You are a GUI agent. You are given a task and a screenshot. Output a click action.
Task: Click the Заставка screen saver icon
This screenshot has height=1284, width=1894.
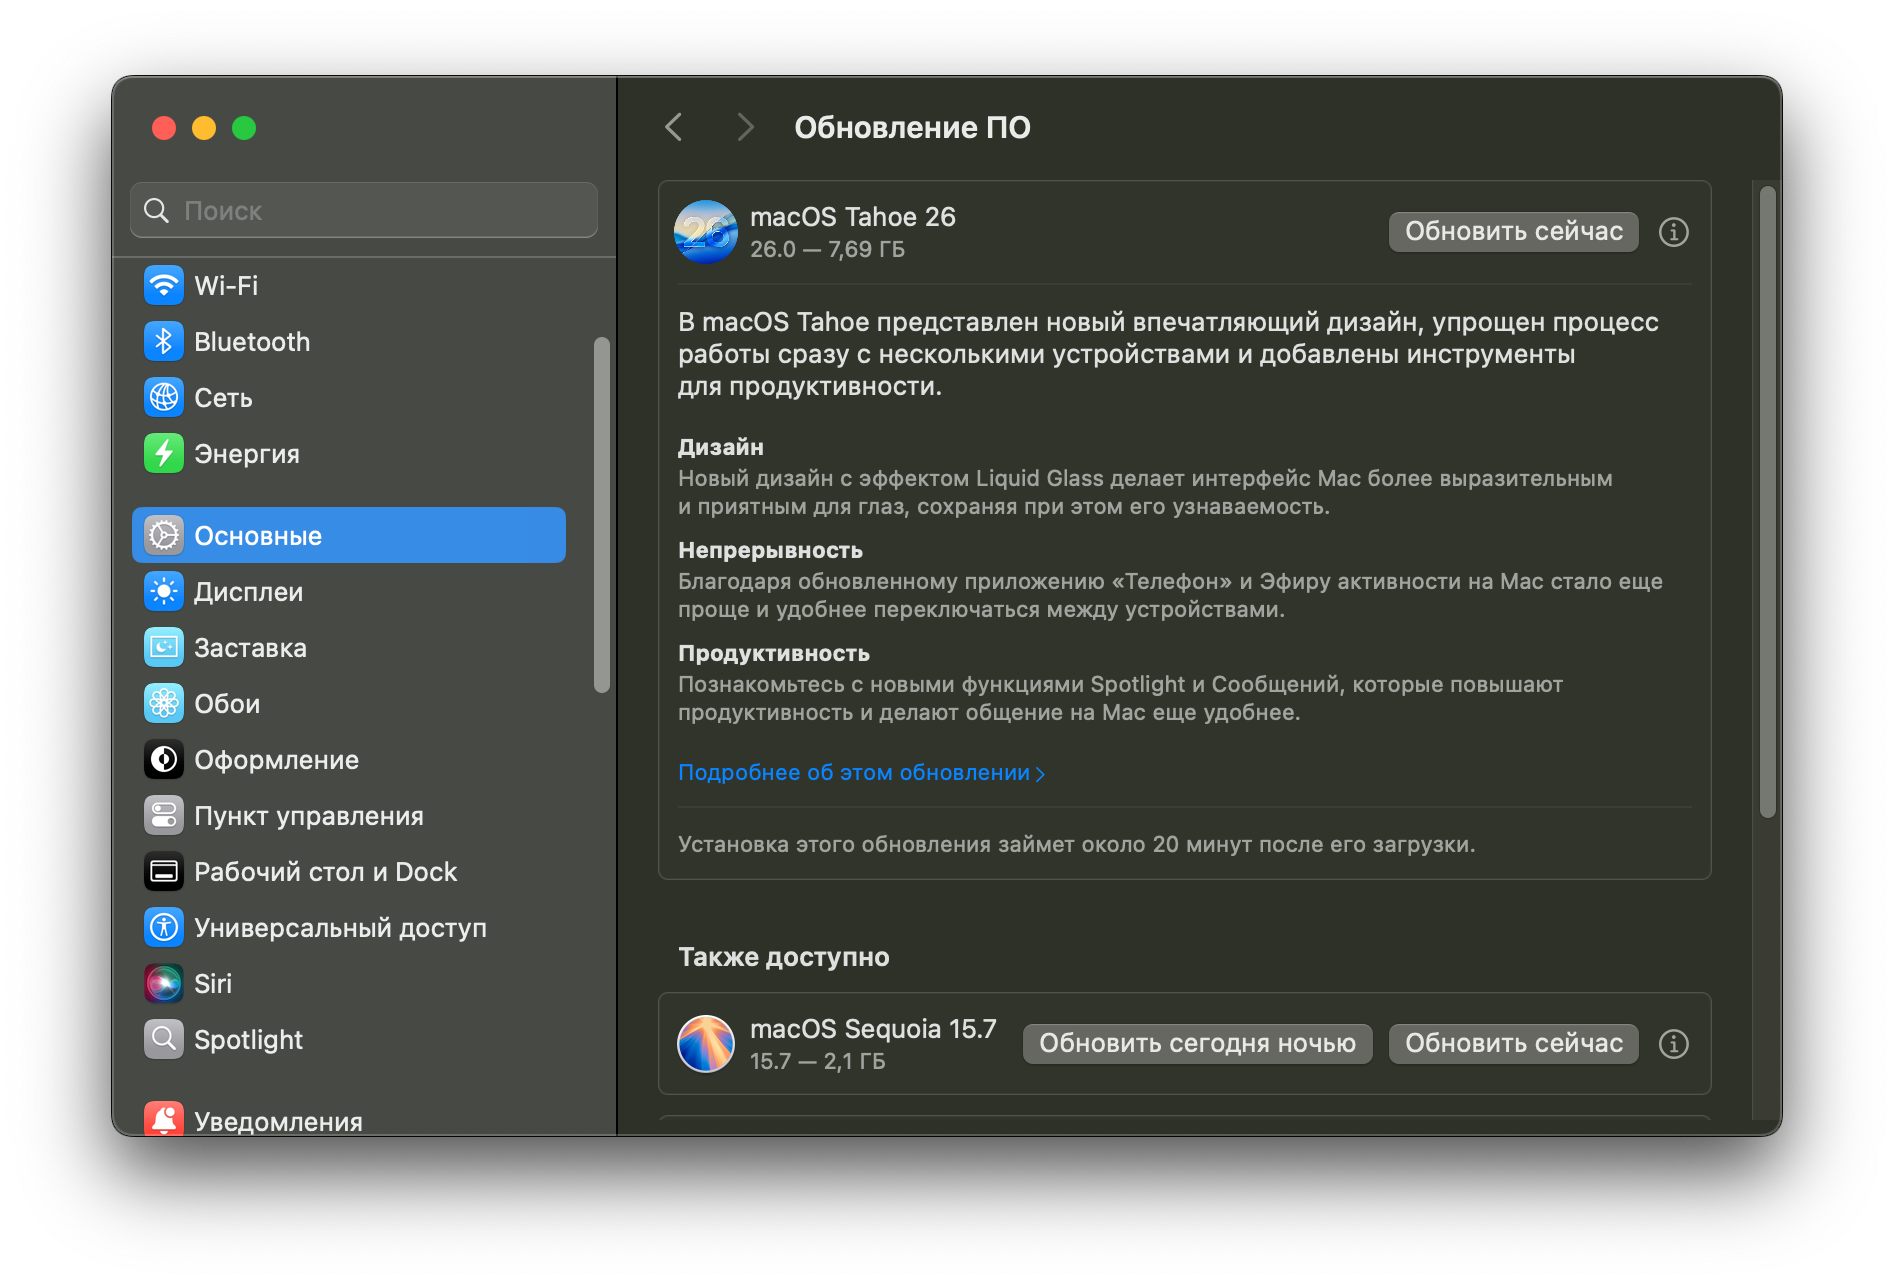click(x=164, y=648)
